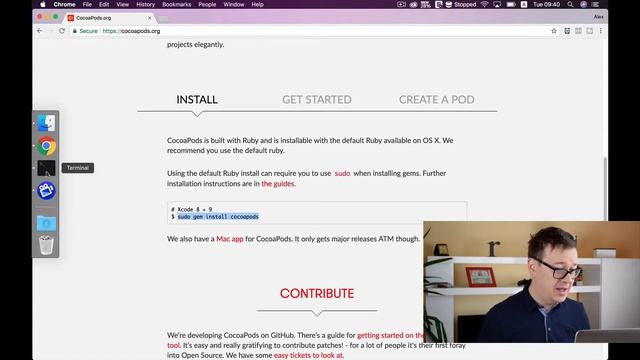Click the black extension icon next to the star
The height and width of the screenshot is (360, 640).
pyautogui.click(x=567, y=31)
